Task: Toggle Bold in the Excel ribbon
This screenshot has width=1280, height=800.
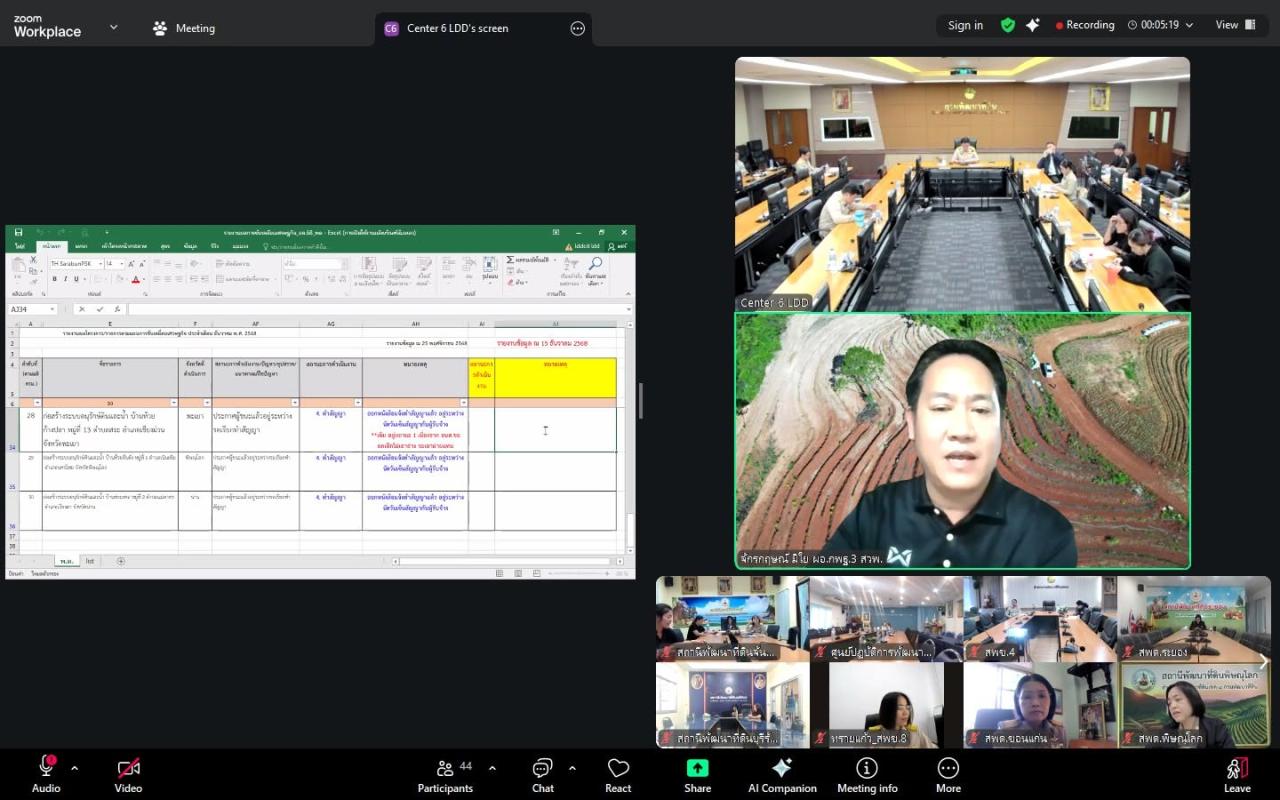Action: (x=54, y=279)
